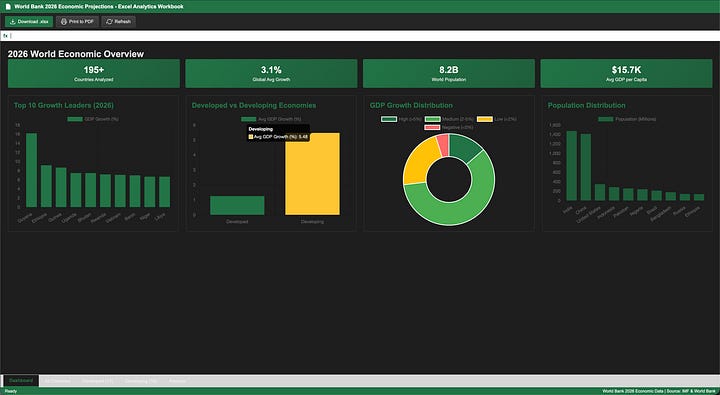Click the 'Source: IMF & World Bank' status text

[x=691, y=391]
